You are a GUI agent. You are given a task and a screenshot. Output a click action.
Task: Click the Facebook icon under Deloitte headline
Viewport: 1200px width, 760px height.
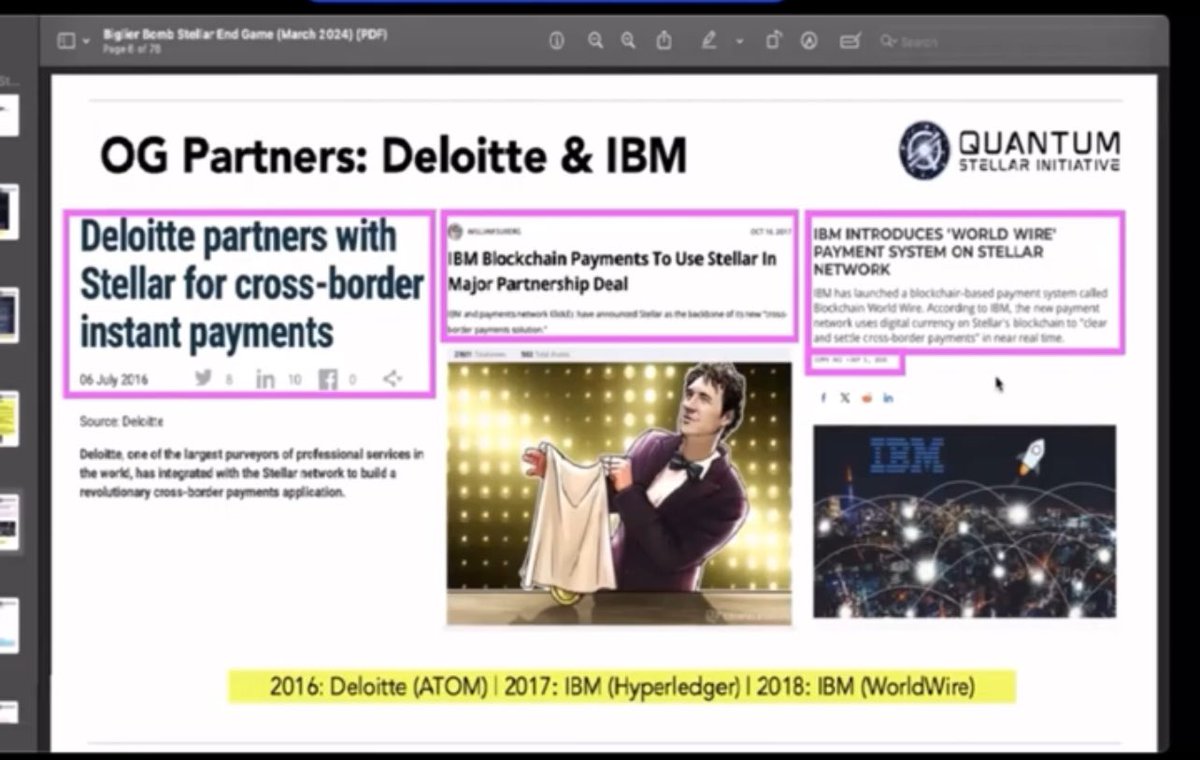[x=328, y=379]
